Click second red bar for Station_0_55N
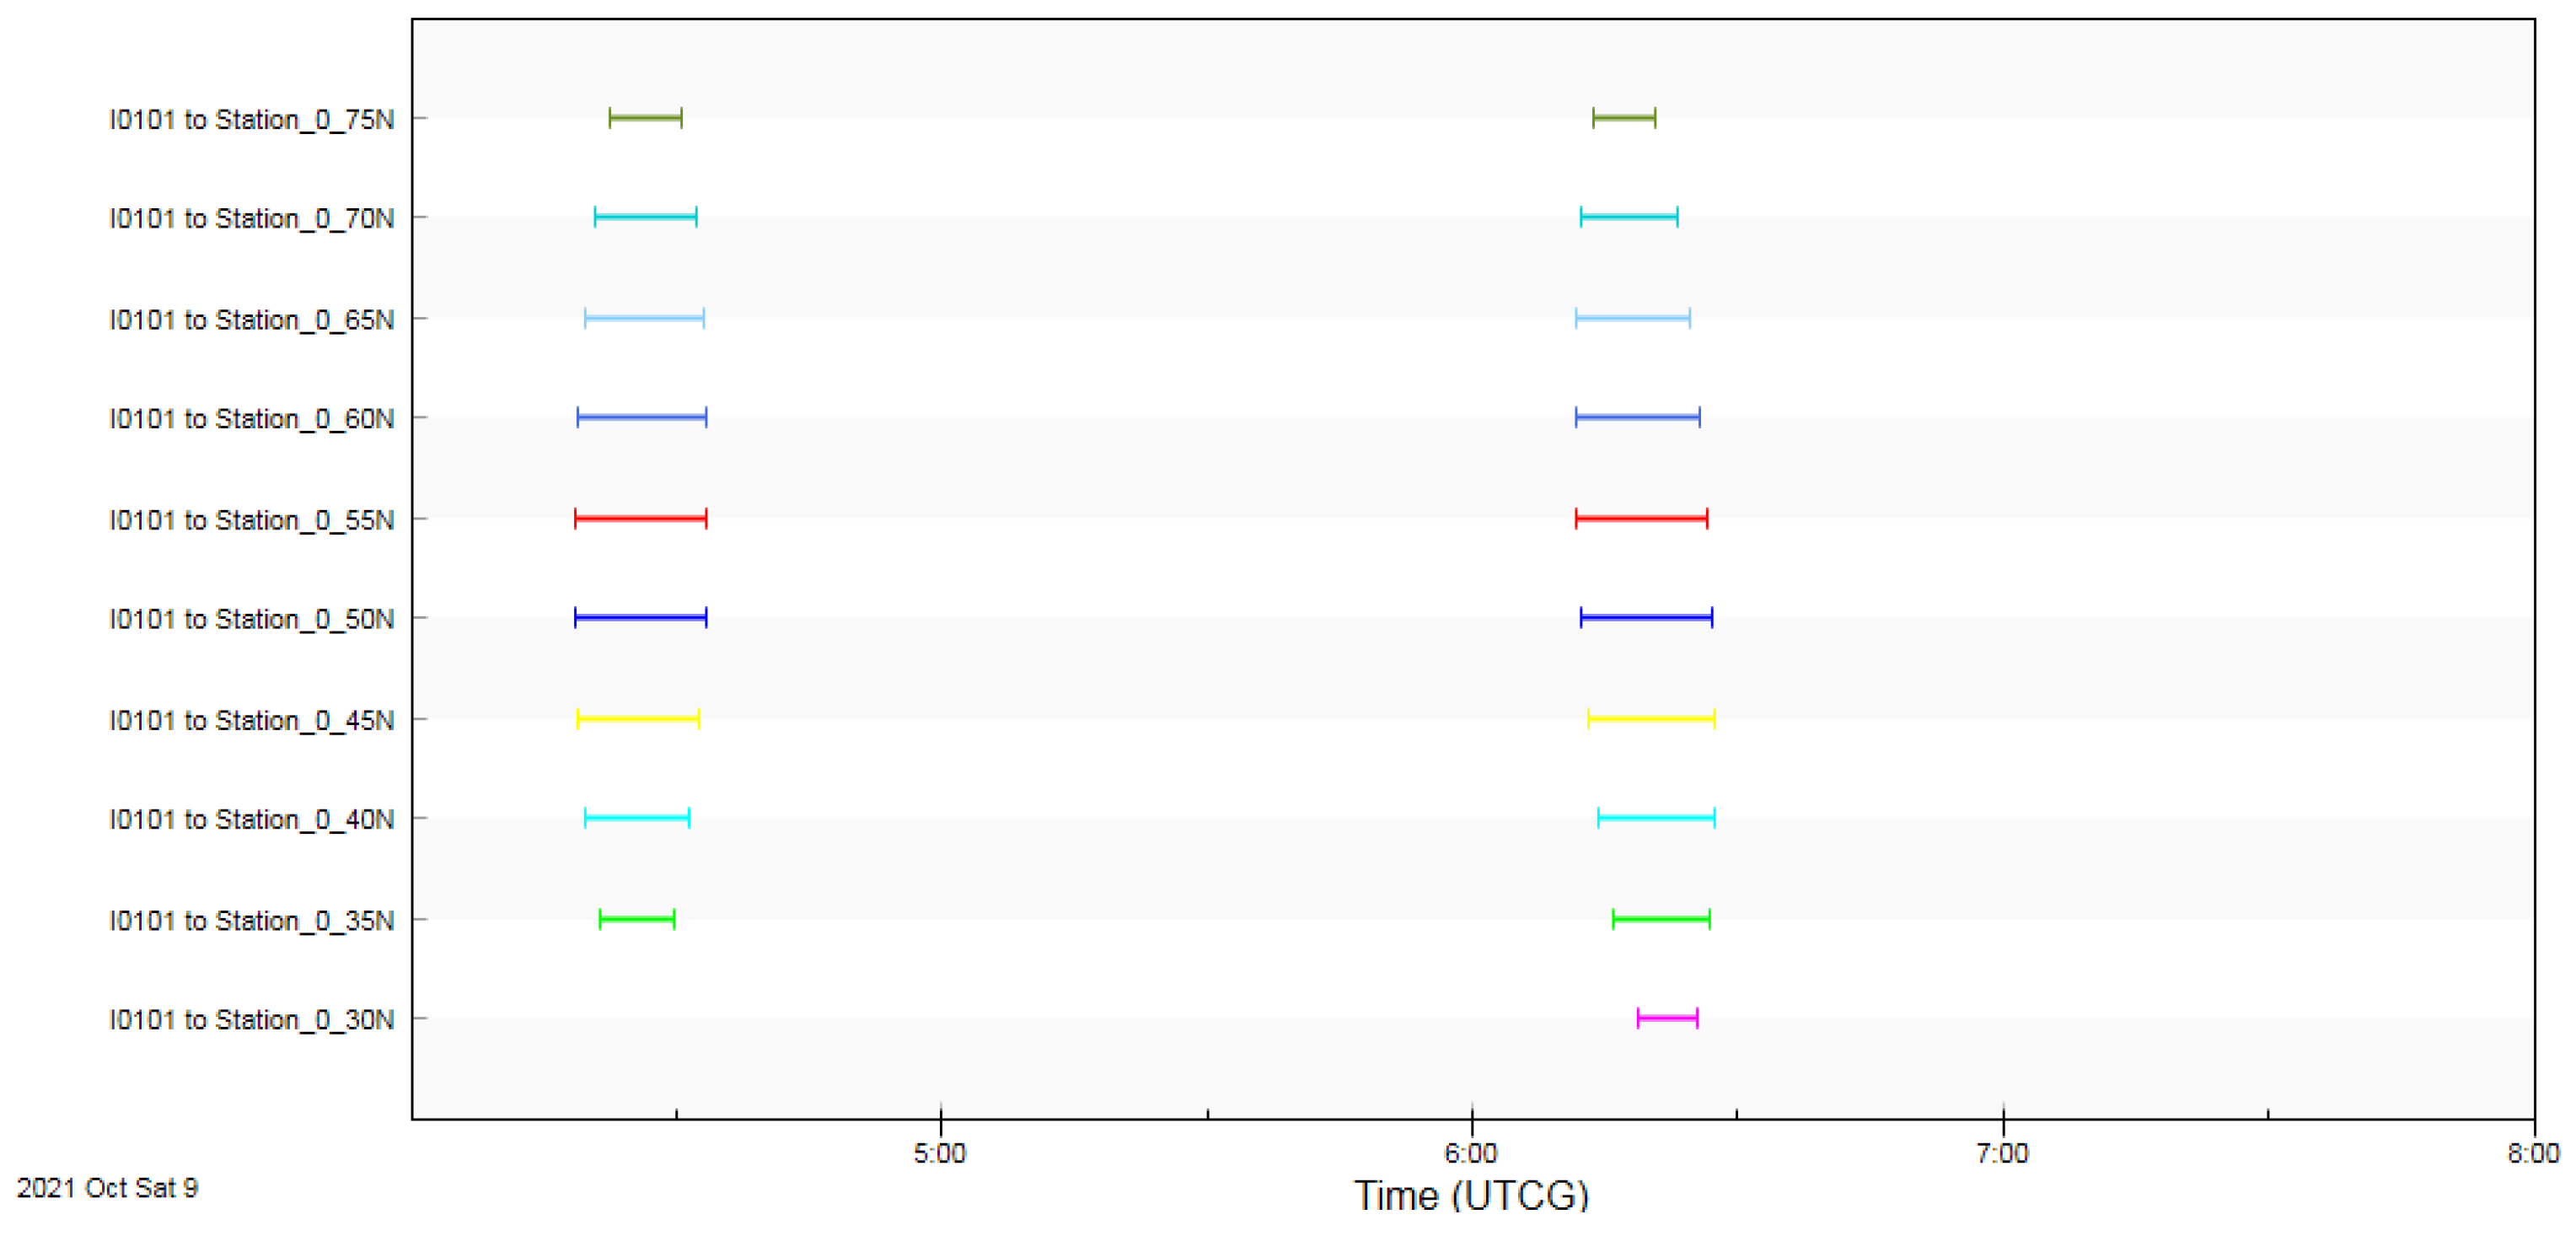This screenshot has height=1236, width=2576. 1640,518
